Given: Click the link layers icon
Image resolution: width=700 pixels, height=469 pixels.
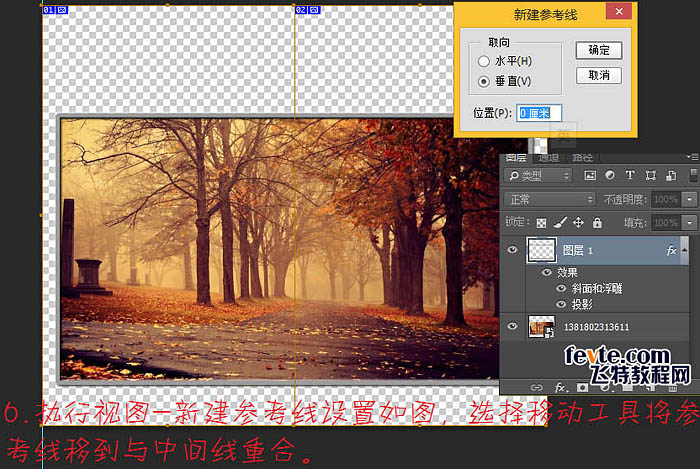Looking at the screenshot, I should click(x=536, y=387).
